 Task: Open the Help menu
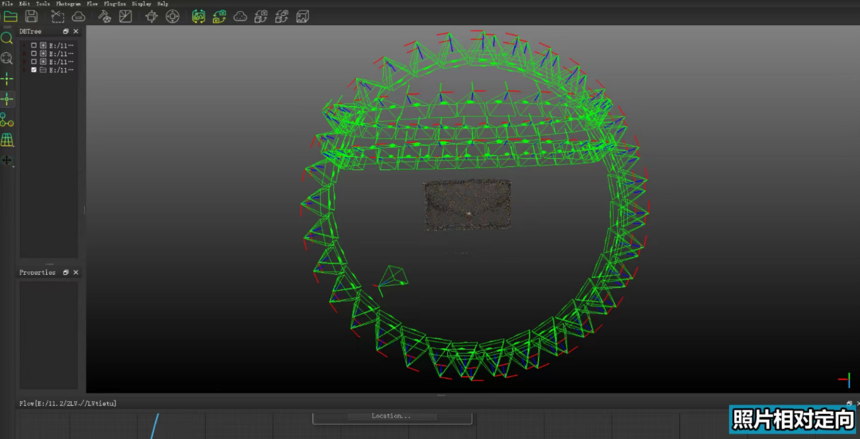[163, 4]
